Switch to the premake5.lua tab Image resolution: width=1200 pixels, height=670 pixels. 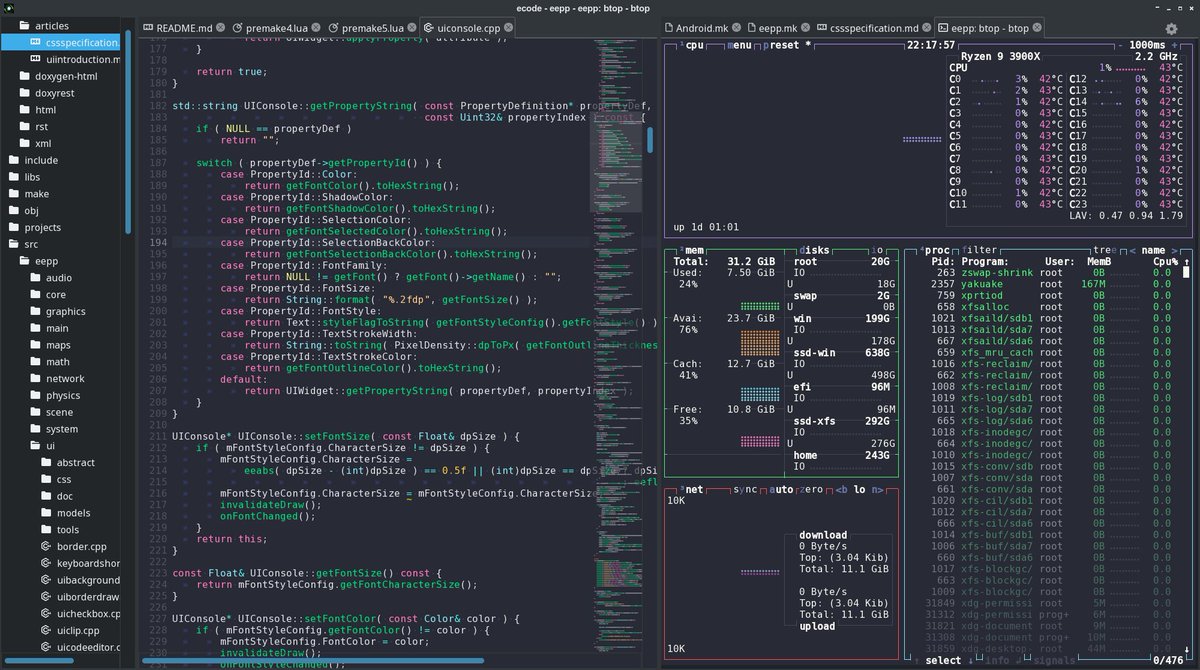tap(372, 28)
